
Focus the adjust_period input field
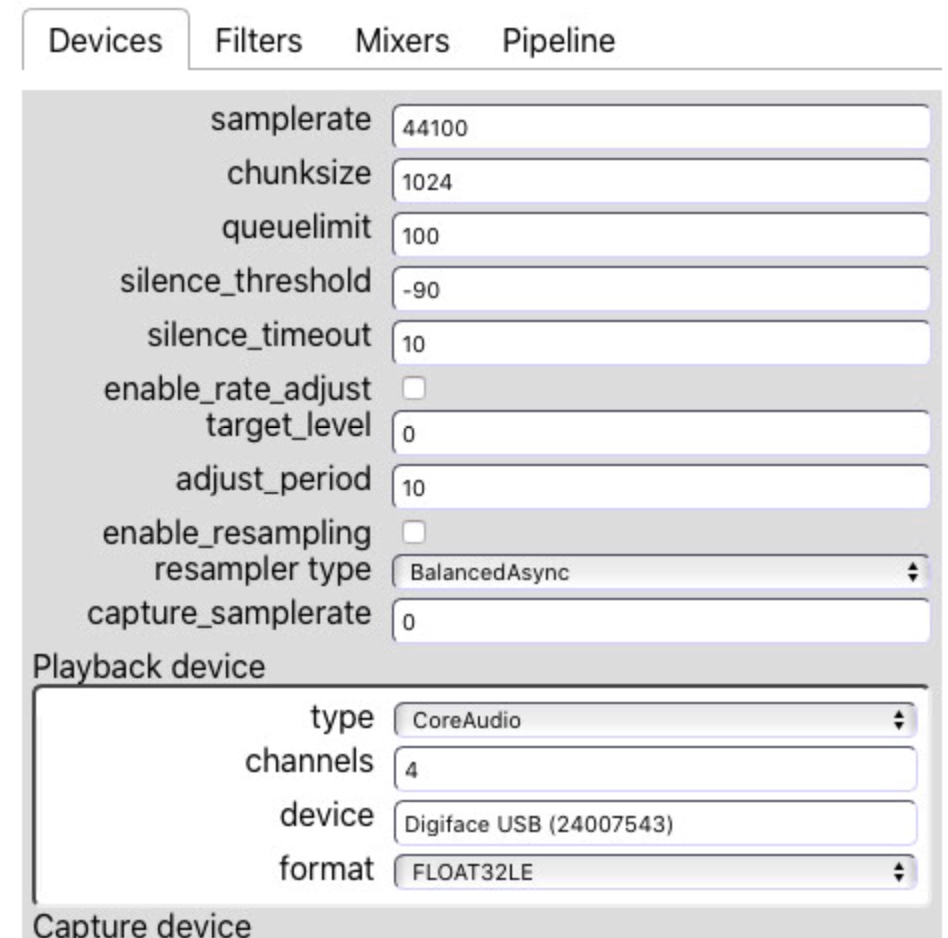[x=661, y=487]
